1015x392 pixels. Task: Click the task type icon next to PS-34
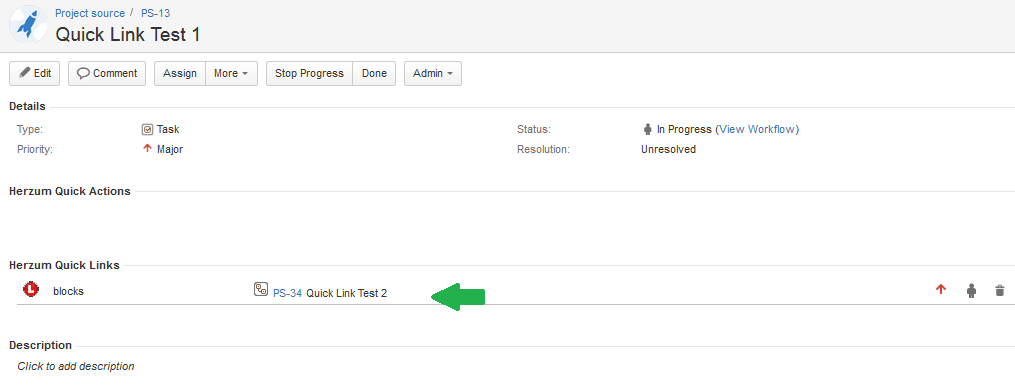[x=260, y=290]
